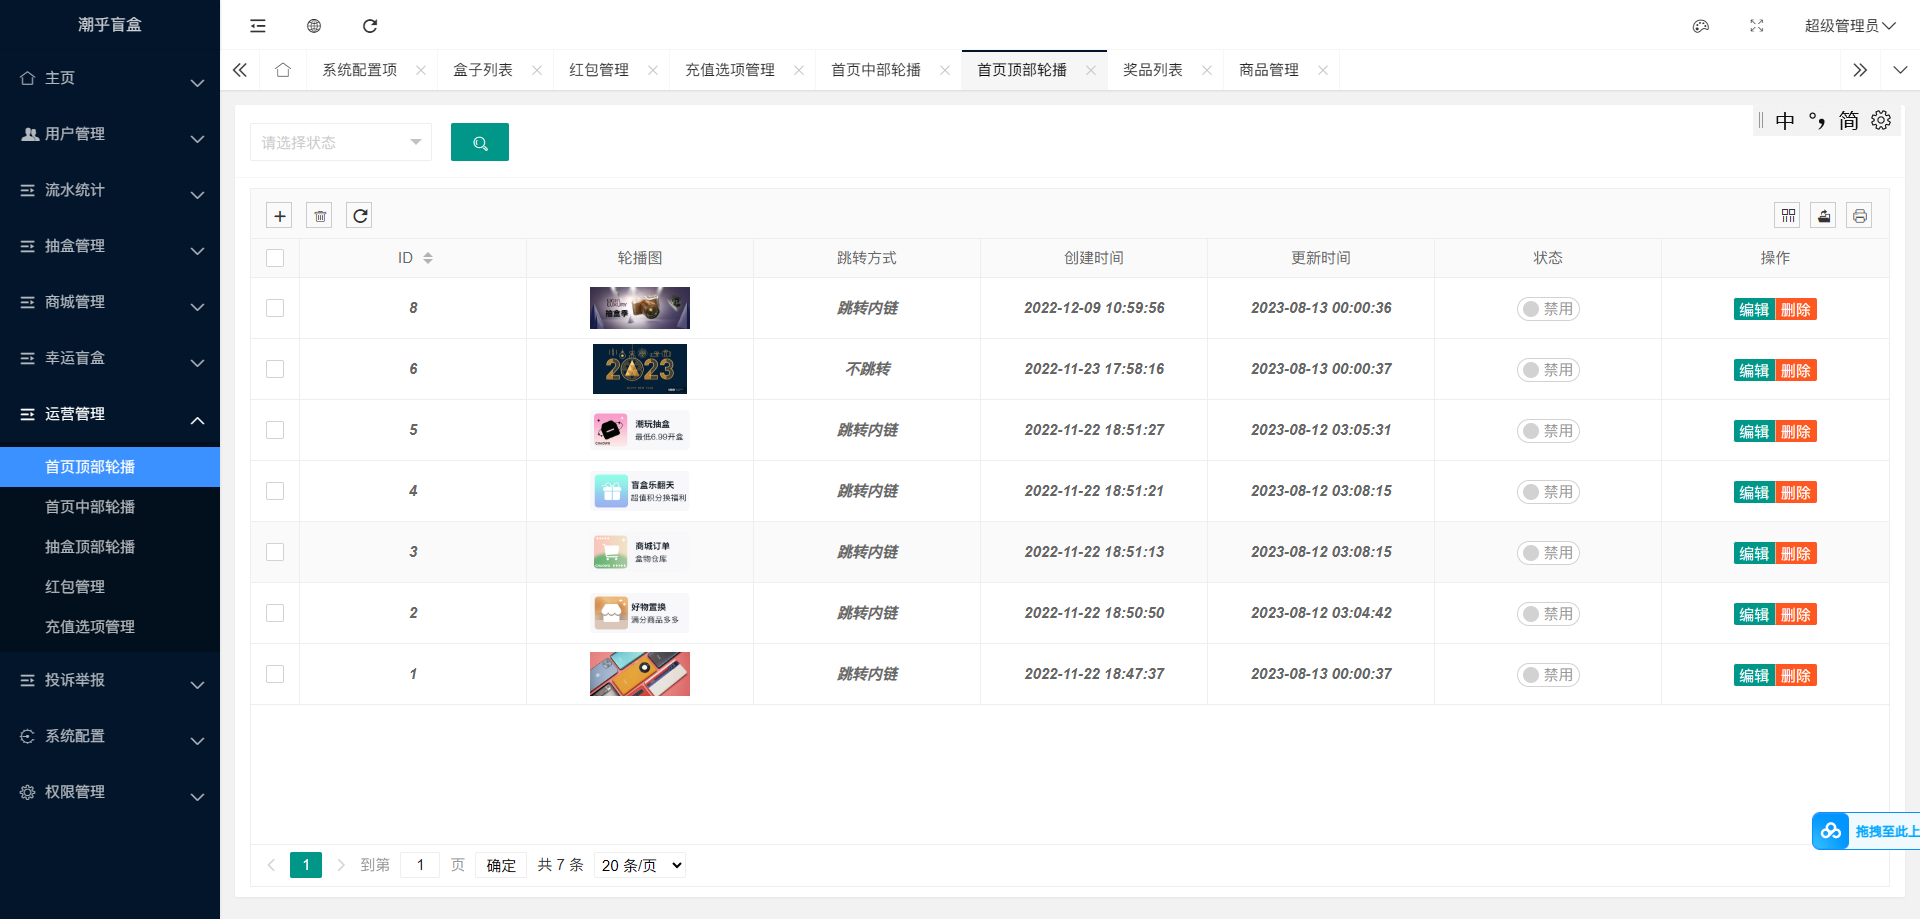The height and width of the screenshot is (919, 1920).
Task: Open the column filter grid icon
Action: coord(1788,216)
